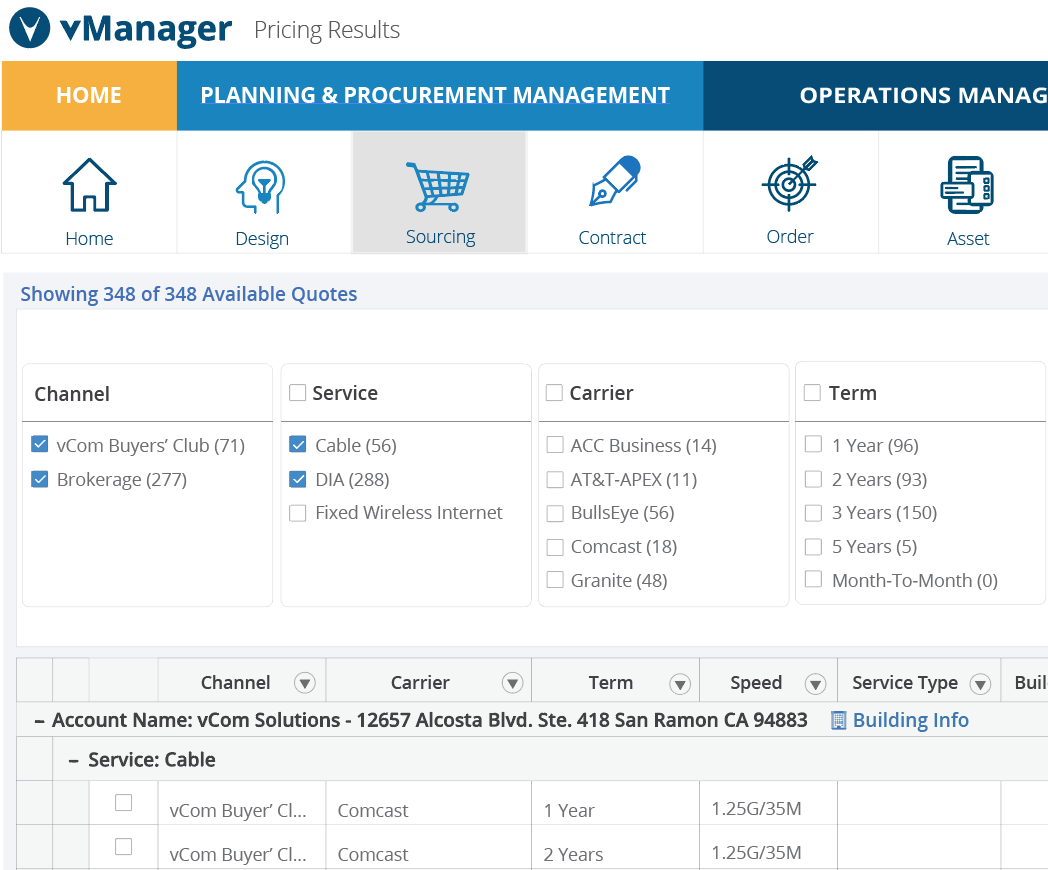Screen dimensions: 1048x870
Task: Click the Contract pen icon
Action: click(612, 184)
